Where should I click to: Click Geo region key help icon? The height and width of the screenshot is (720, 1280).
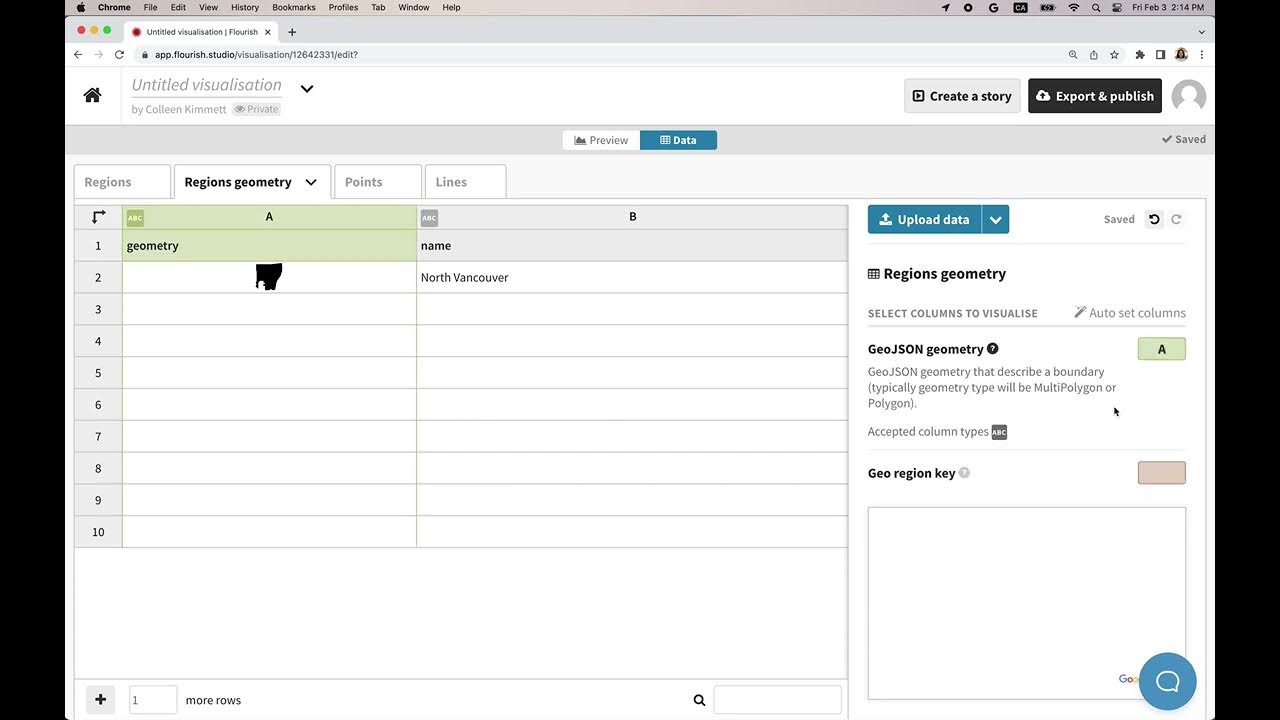[964, 473]
